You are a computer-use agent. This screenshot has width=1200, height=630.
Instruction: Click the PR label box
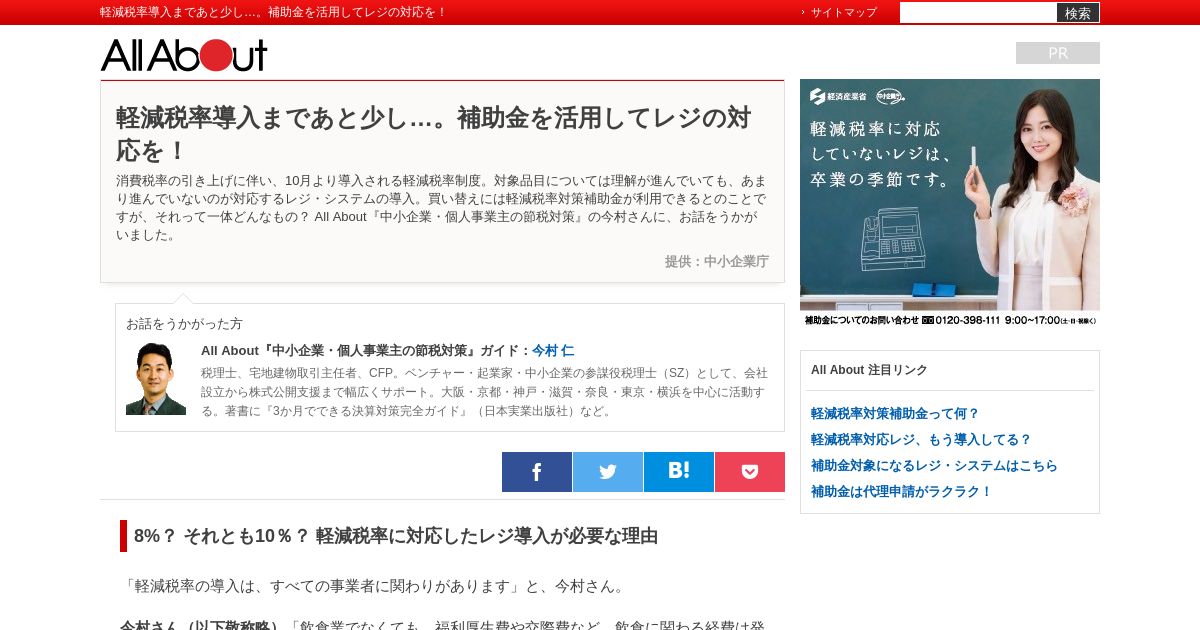tap(1058, 53)
